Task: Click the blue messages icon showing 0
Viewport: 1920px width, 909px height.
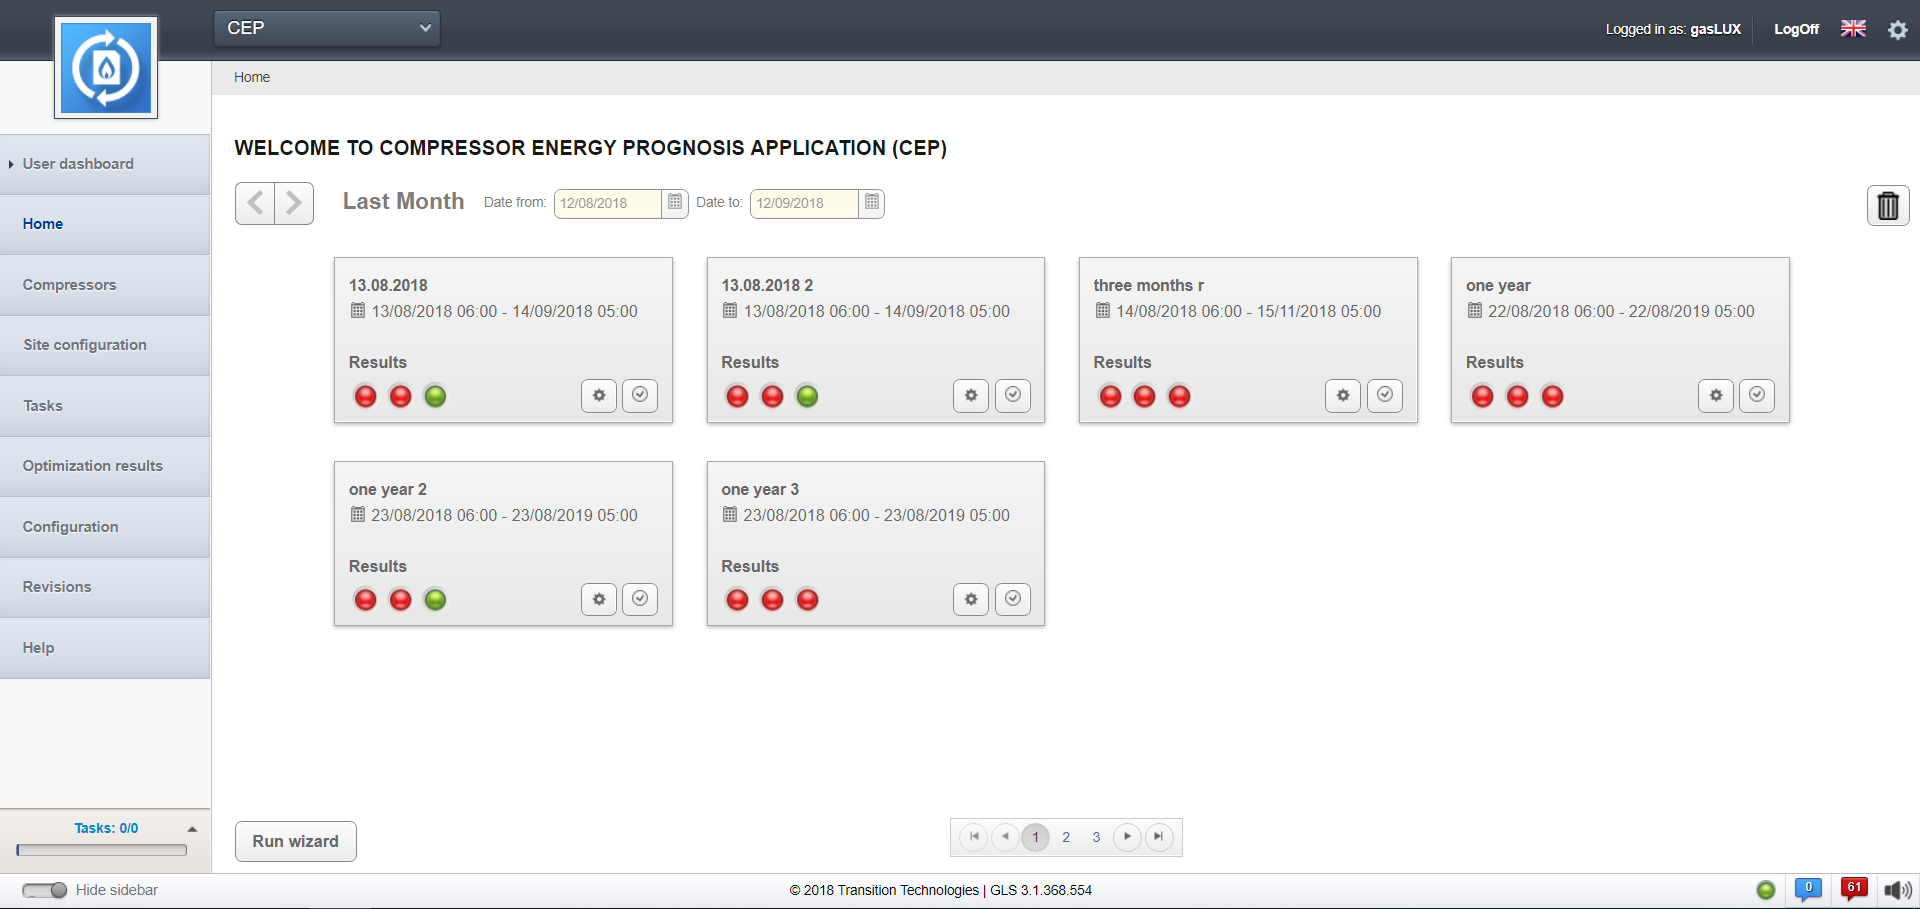Action: click(x=1807, y=889)
